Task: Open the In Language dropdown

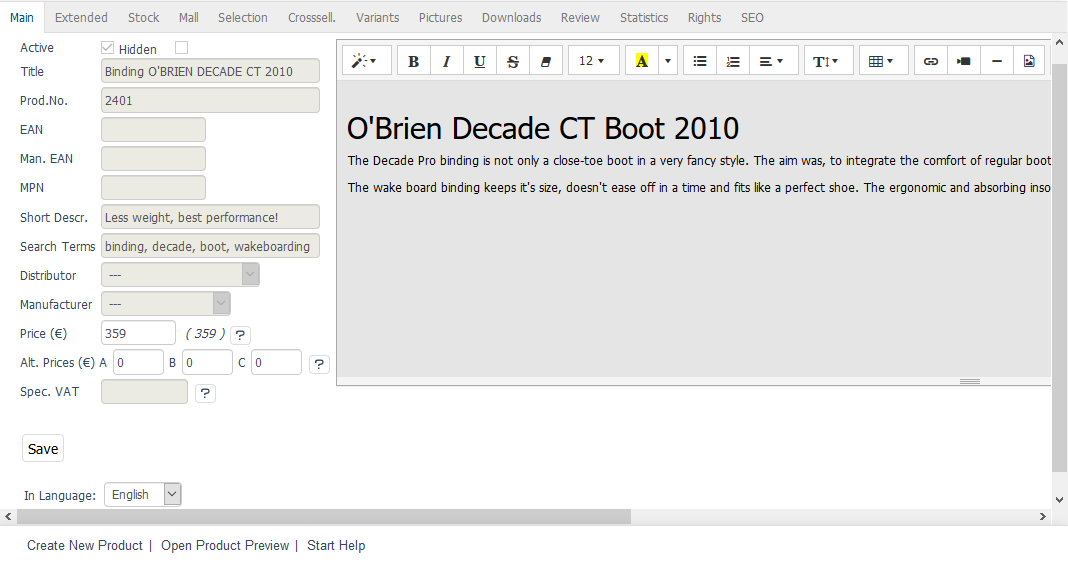Action: (142, 495)
